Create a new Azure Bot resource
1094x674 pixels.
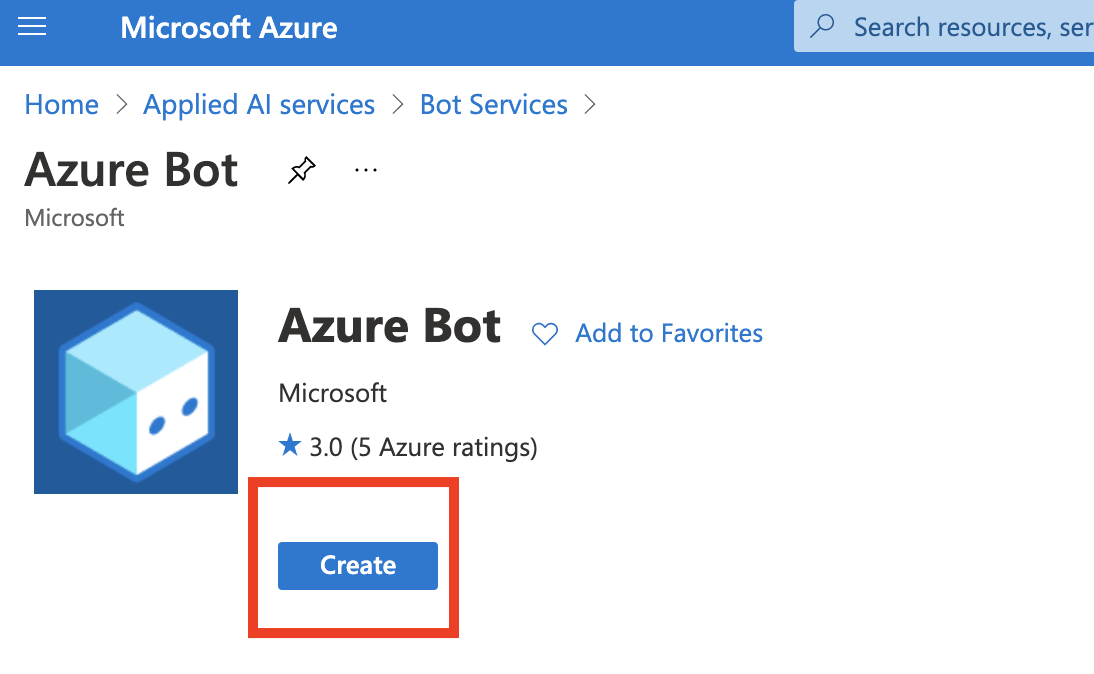[357, 565]
